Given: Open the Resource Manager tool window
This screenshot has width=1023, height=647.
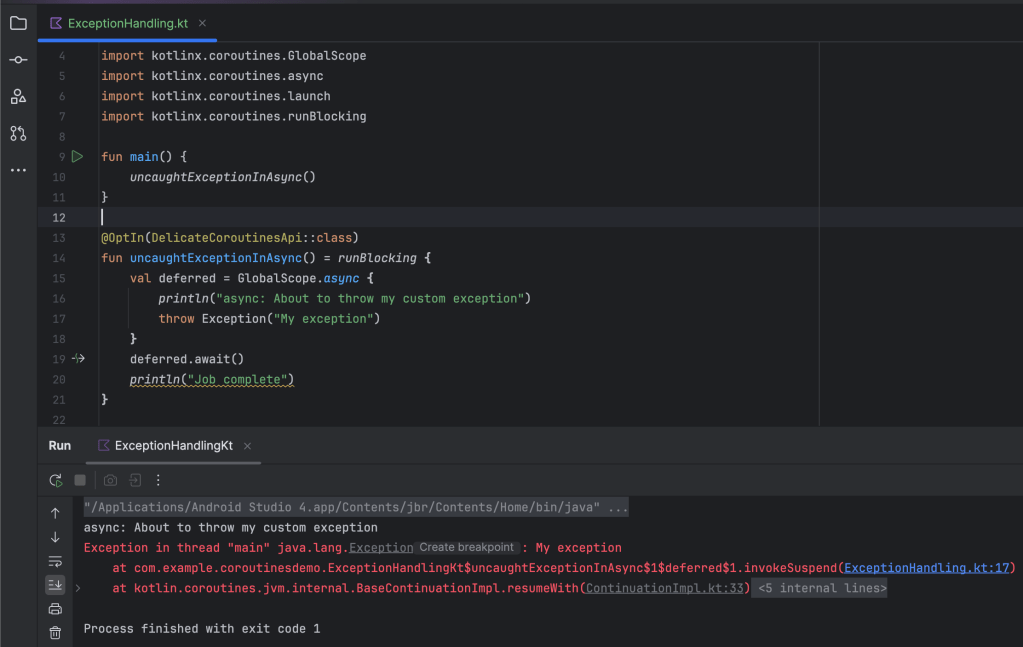Looking at the screenshot, I should 18,96.
